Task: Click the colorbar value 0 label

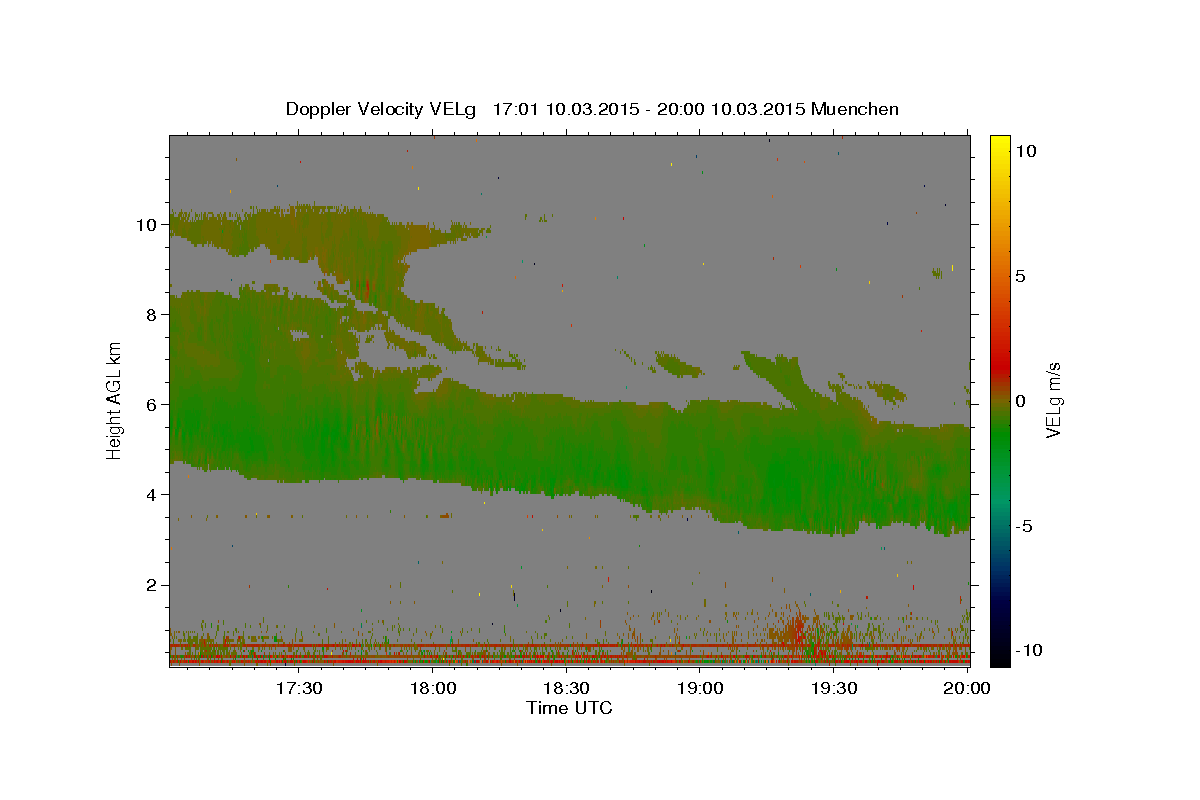Action: 1021,401
